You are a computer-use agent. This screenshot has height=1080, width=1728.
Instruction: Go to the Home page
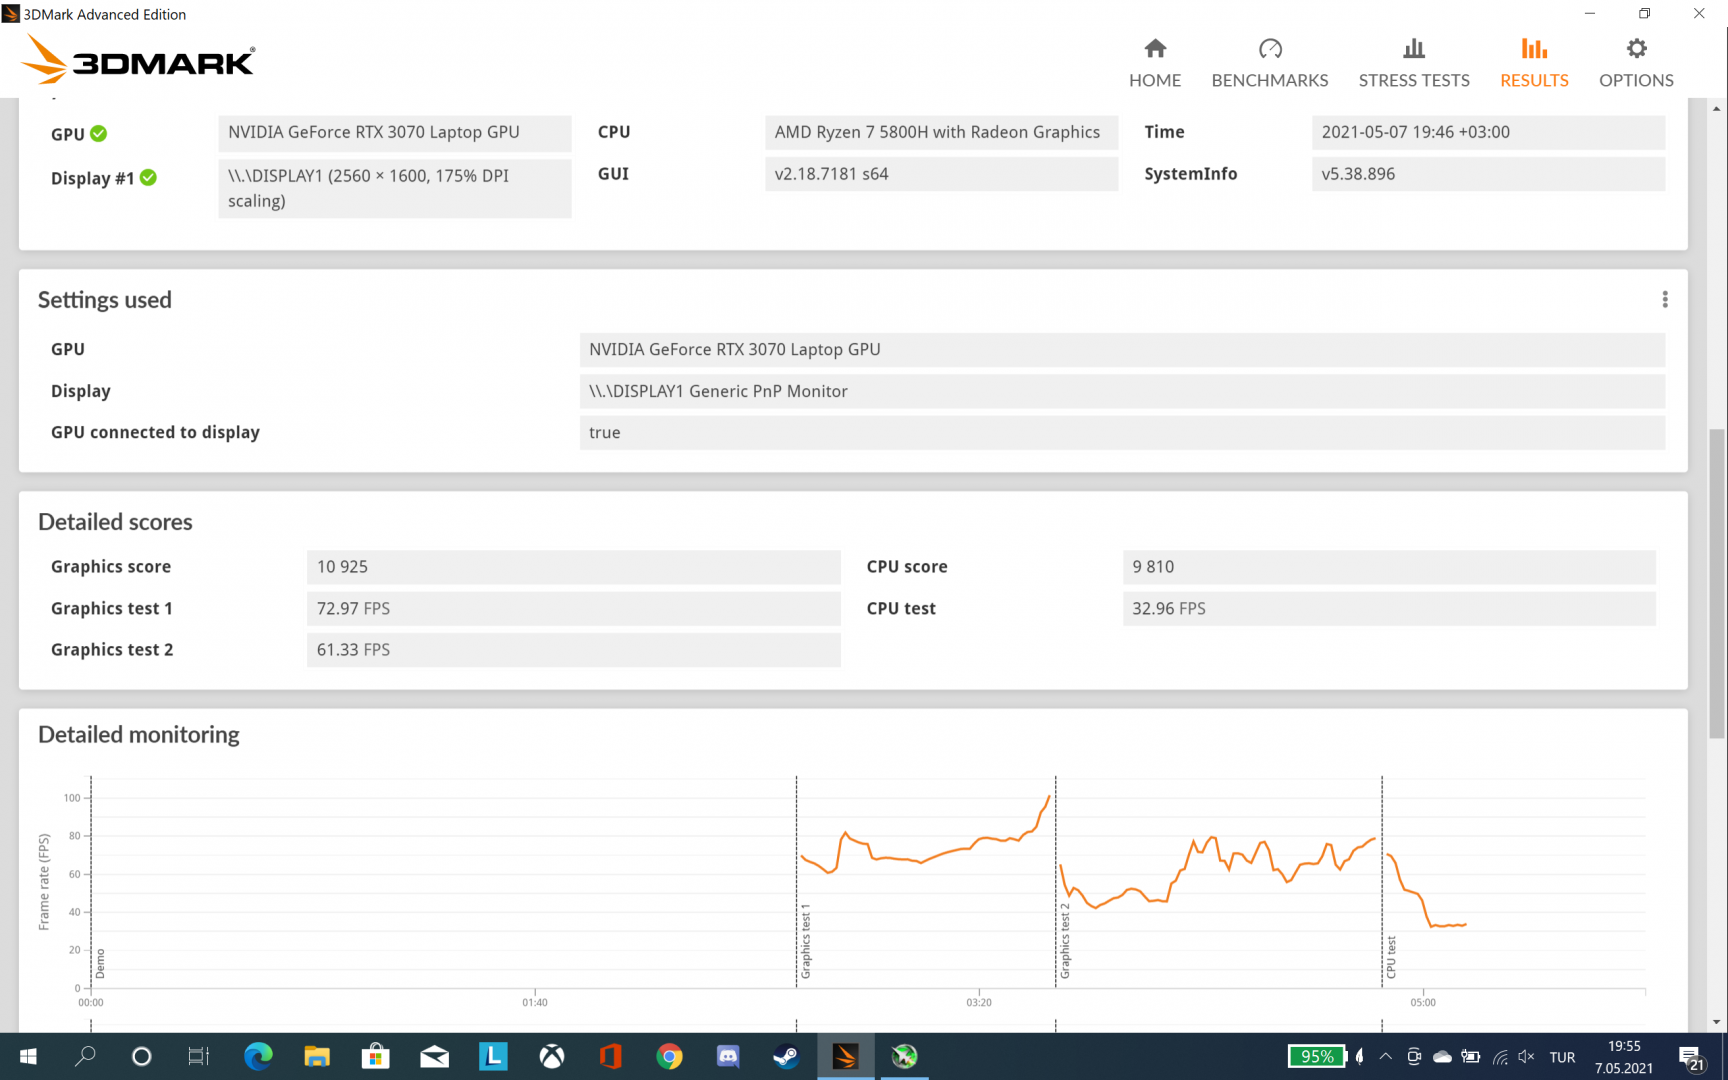(1155, 63)
